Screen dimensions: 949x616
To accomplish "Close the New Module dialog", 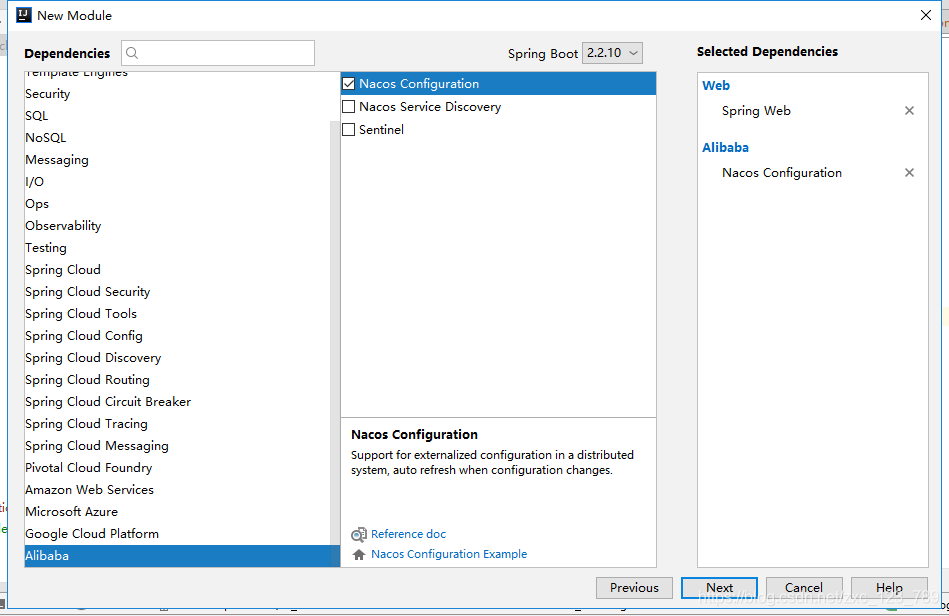I will coord(926,15).
